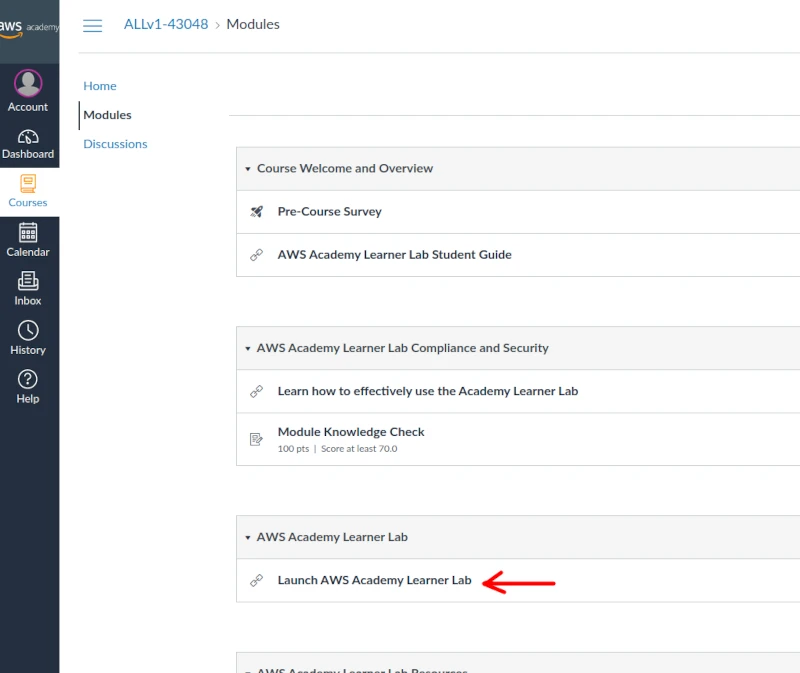Image resolution: width=800 pixels, height=673 pixels.
Task: Collapse the AWS Academy Learner Lab module arrow
Action: [x=248, y=537]
